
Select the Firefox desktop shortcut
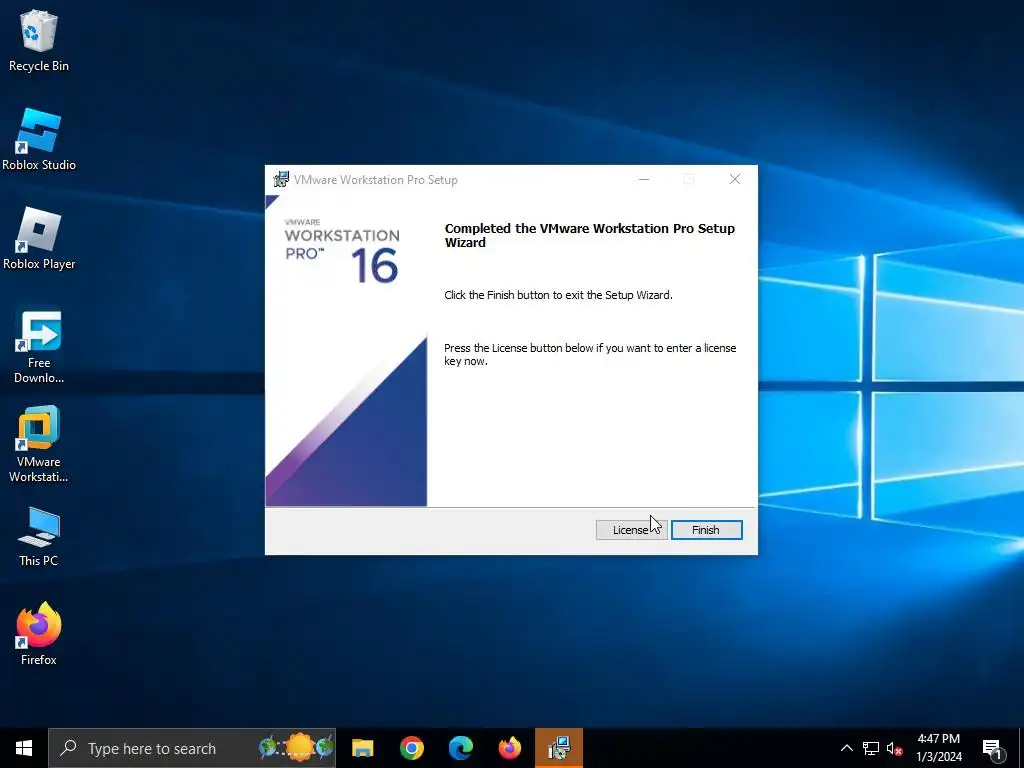[x=39, y=633]
